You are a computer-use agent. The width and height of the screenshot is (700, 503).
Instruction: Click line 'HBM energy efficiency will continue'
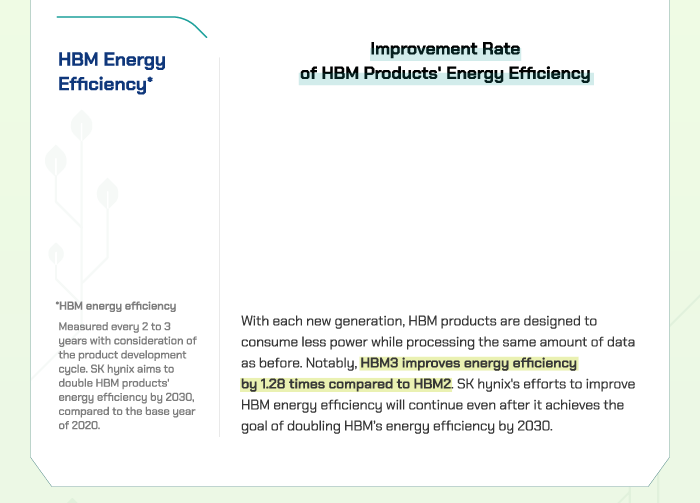click(x=433, y=405)
